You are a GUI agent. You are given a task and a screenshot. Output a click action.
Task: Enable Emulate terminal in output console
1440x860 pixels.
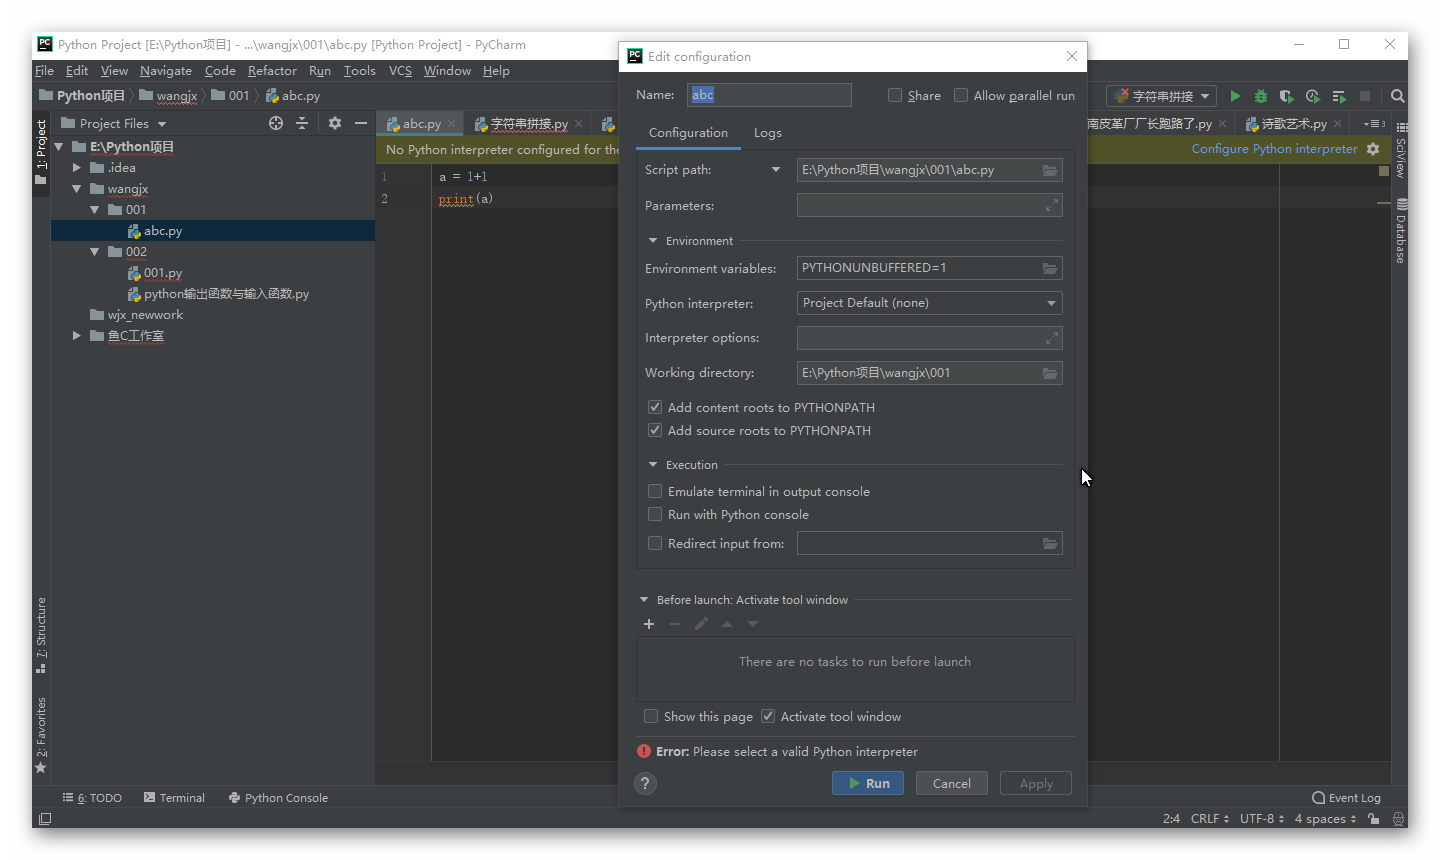coord(655,491)
